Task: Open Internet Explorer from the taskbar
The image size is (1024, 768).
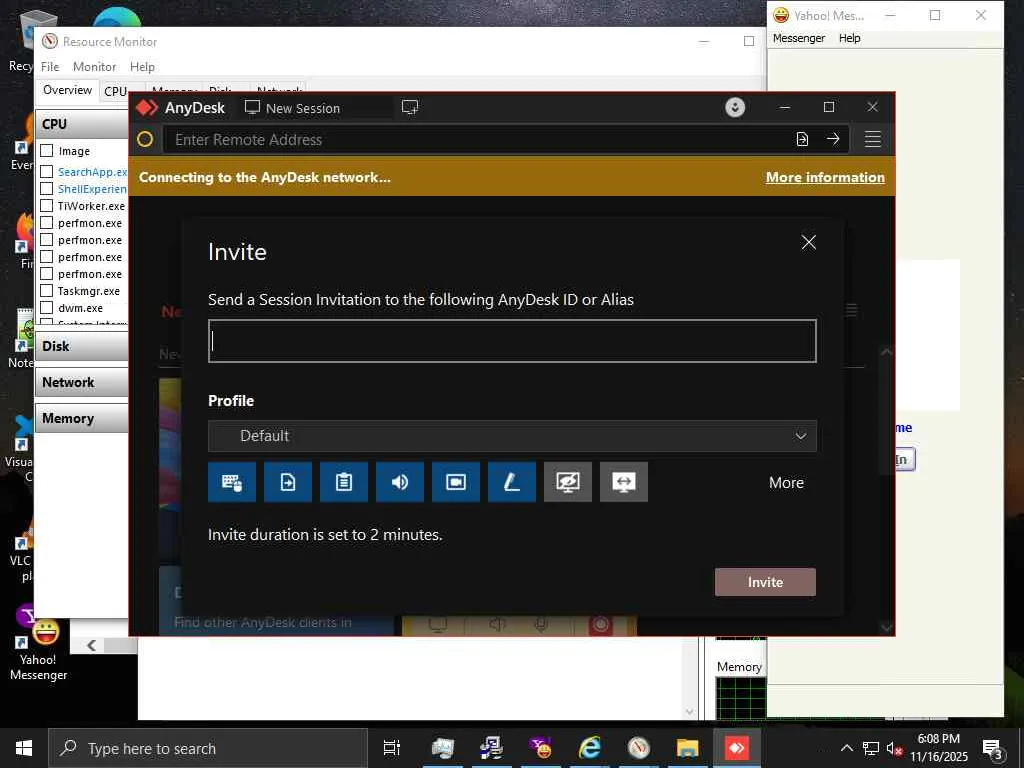Action: pos(590,748)
